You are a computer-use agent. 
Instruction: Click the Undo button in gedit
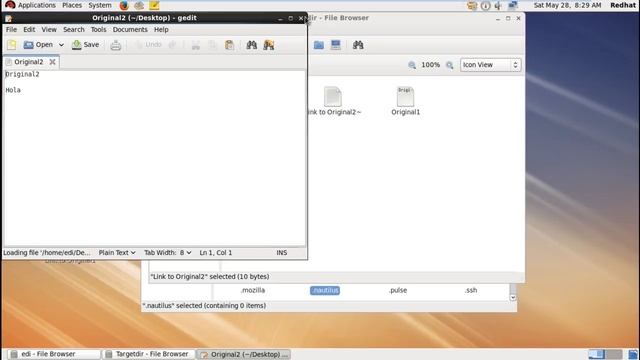(x=148, y=45)
